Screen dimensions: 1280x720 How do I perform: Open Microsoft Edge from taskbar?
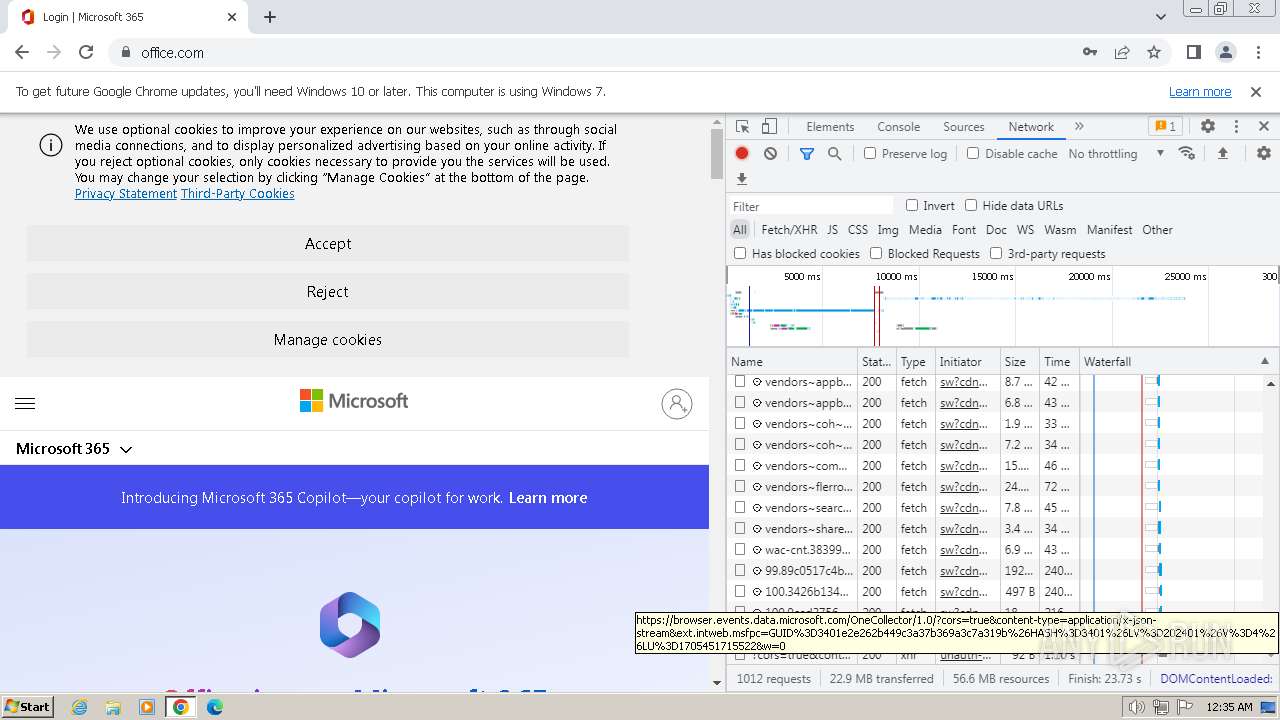point(214,707)
